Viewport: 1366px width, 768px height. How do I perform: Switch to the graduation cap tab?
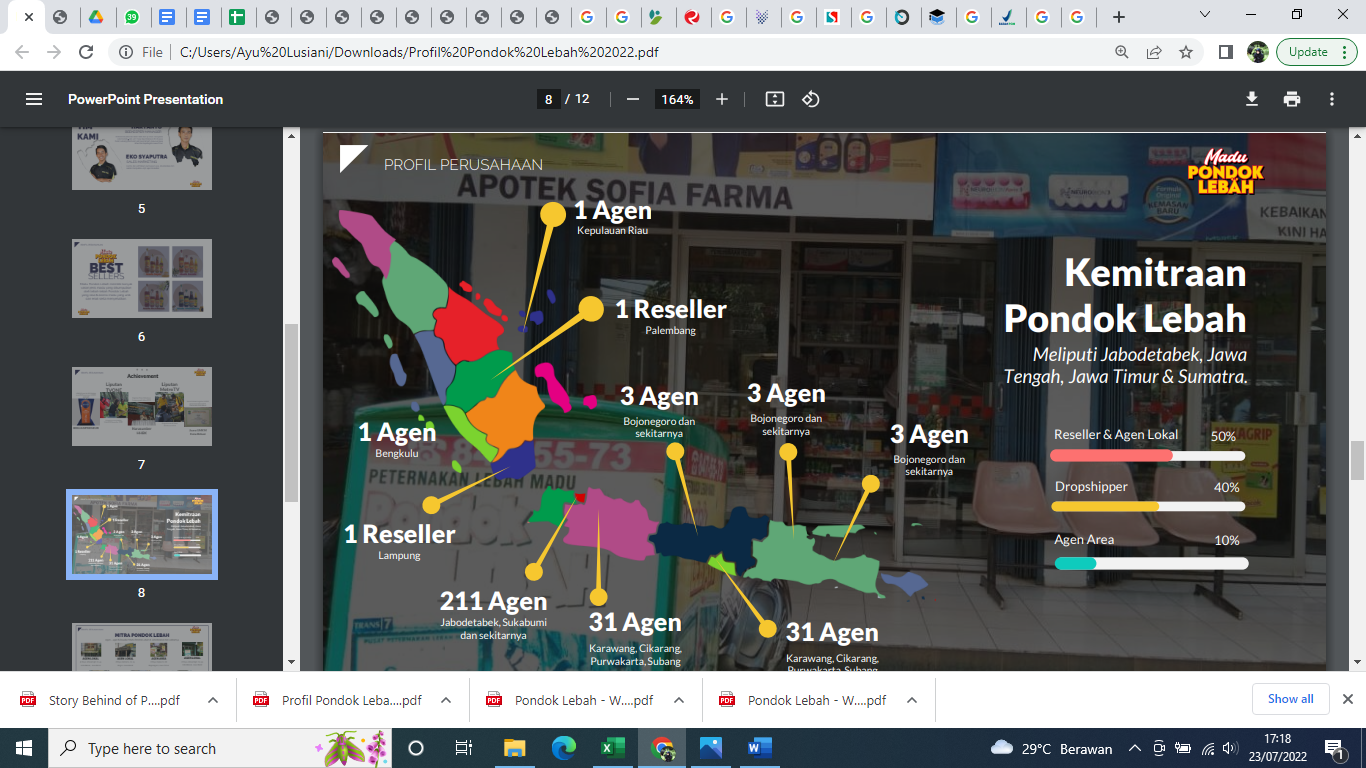(x=936, y=17)
